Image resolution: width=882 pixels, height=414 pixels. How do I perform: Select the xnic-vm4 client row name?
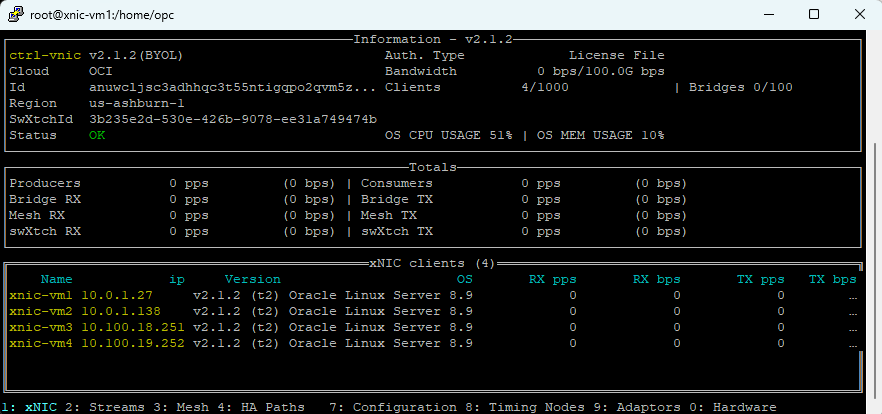click(x=40, y=343)
